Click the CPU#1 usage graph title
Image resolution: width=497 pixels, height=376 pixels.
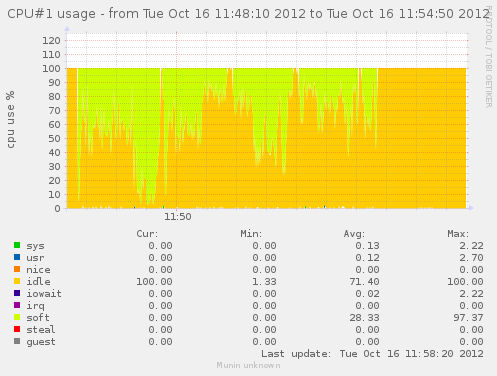point(248,14)
